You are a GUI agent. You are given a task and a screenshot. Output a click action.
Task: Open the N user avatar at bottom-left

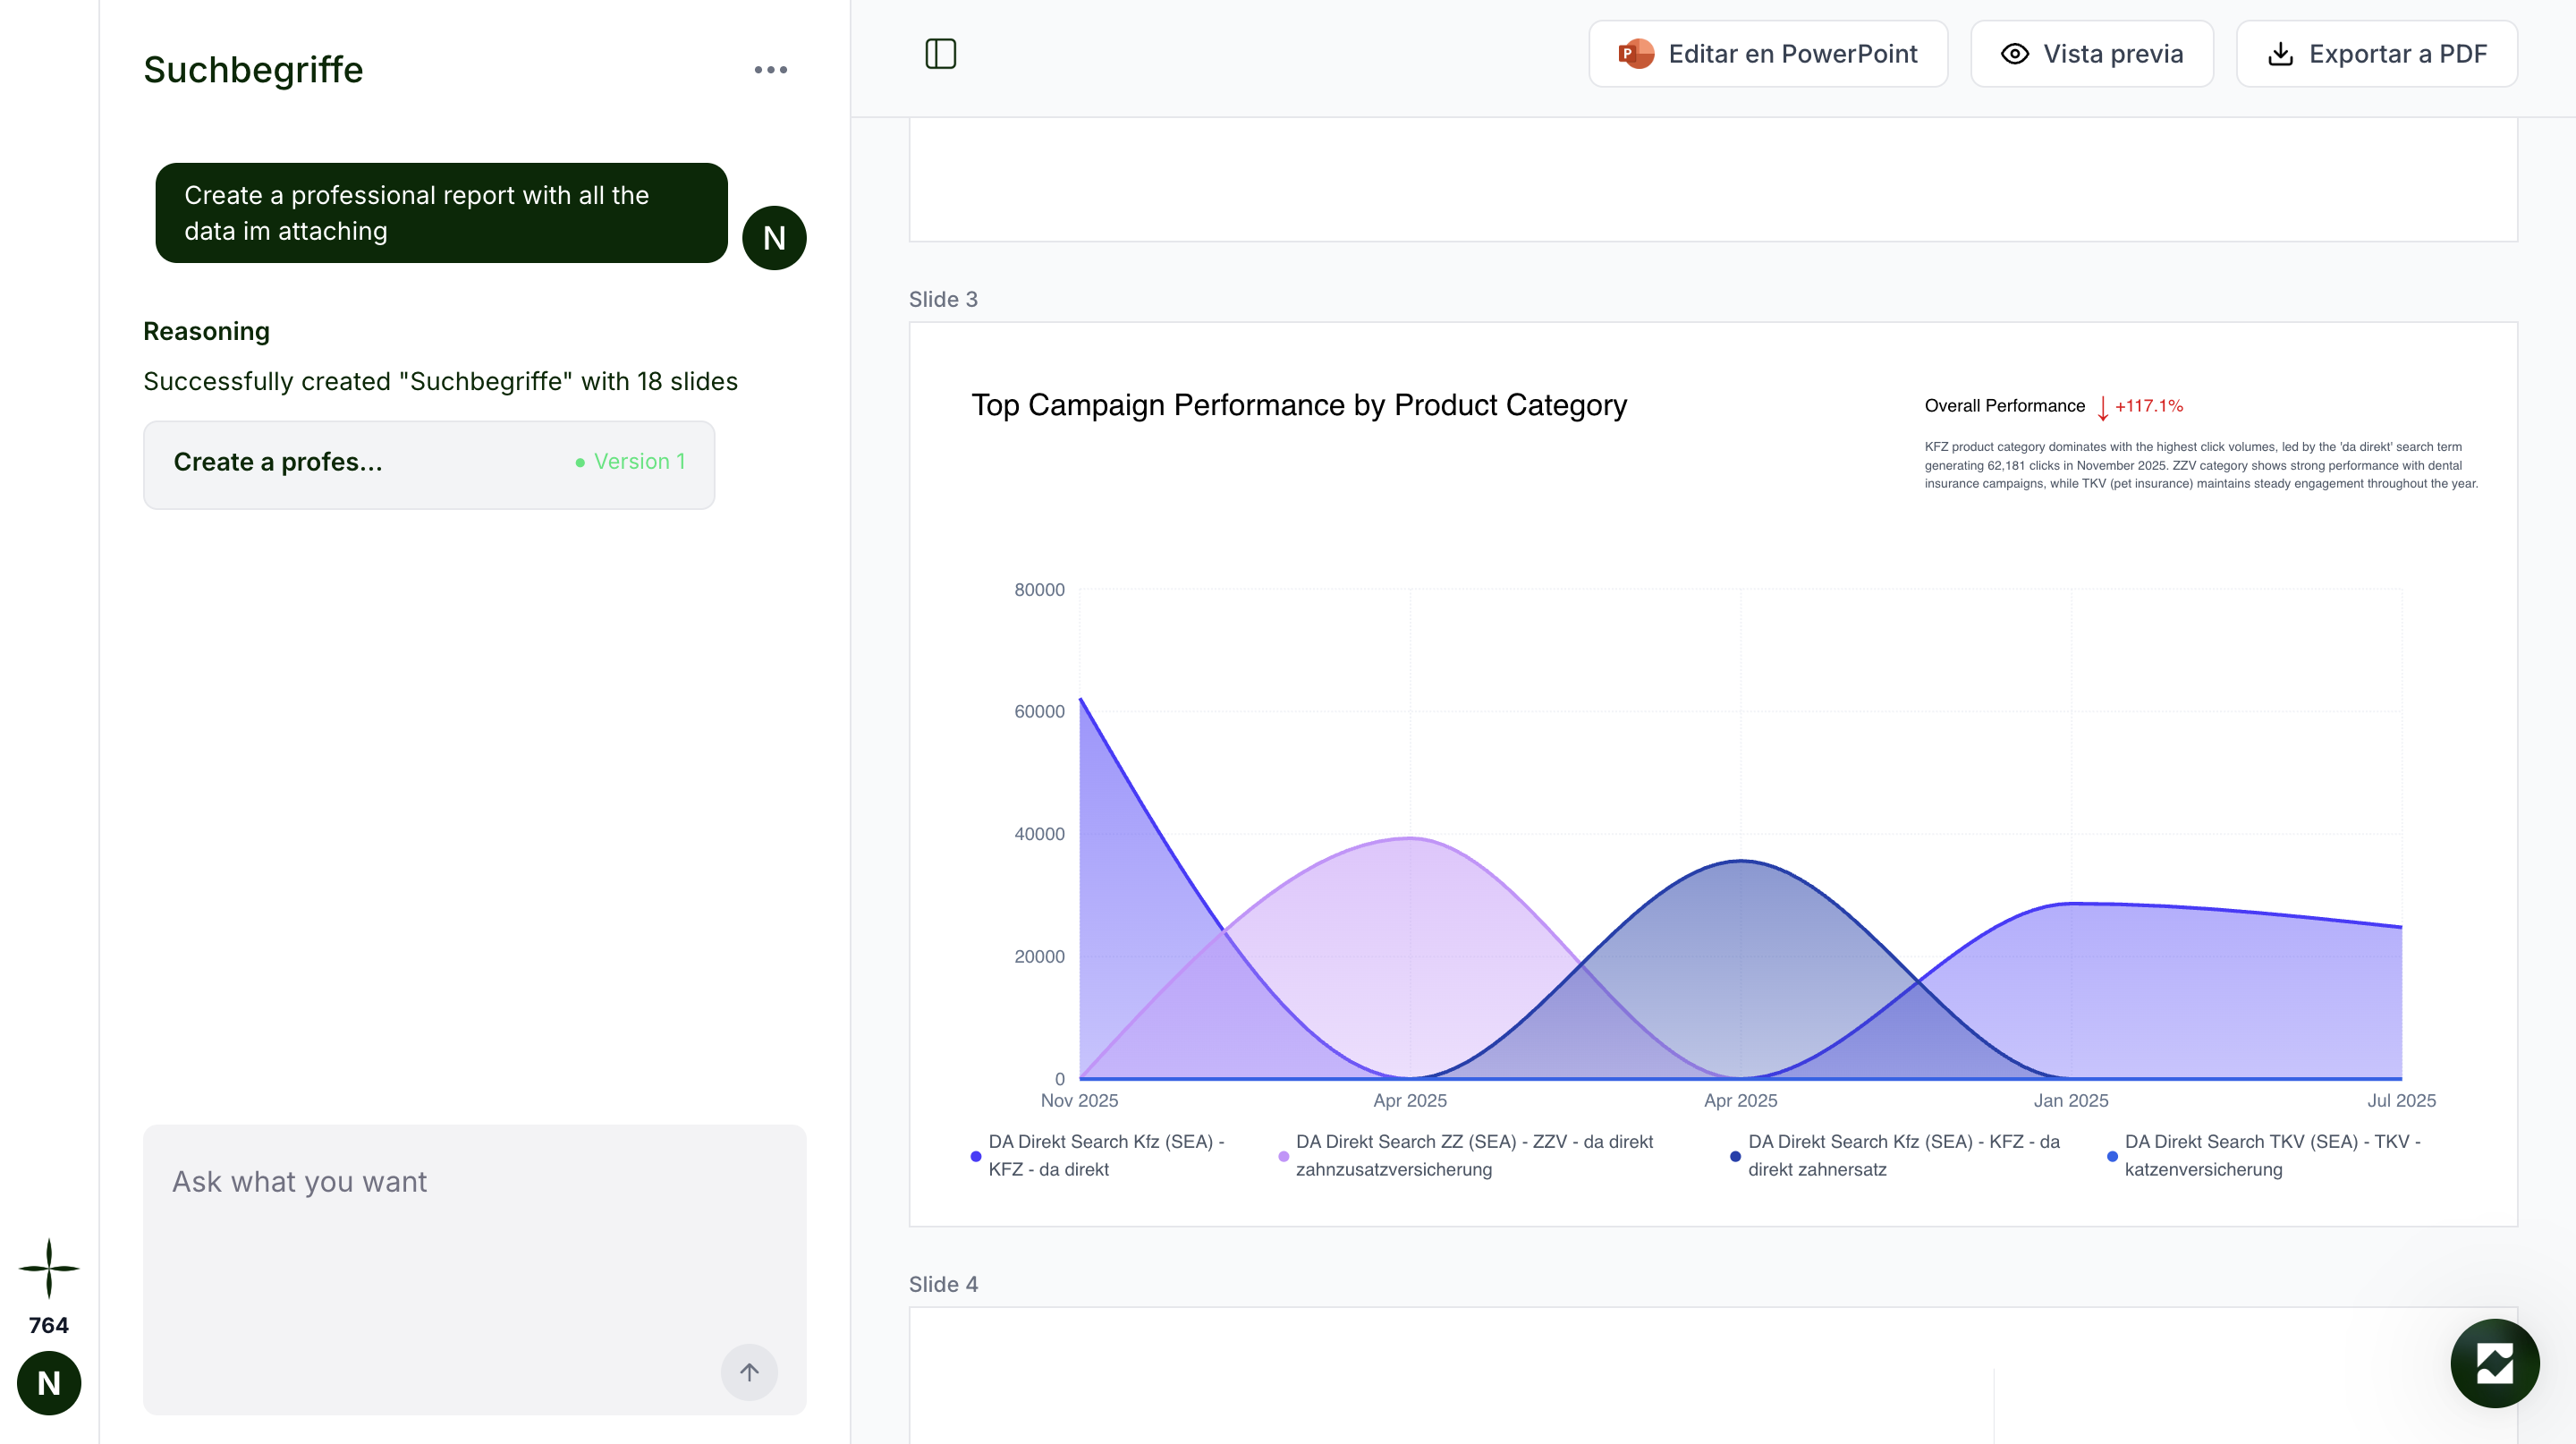pyautogui.click(x=49, y=1383)
